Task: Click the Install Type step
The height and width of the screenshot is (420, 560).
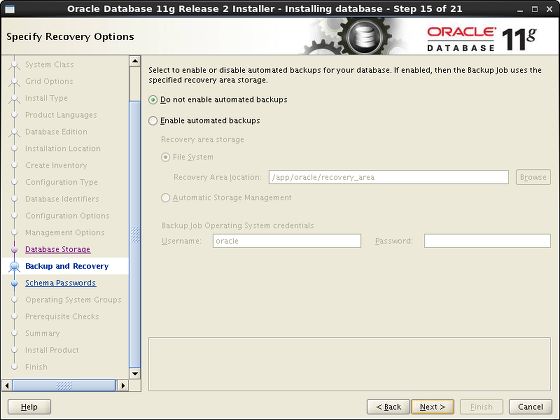Action: [x=46, y=98]
